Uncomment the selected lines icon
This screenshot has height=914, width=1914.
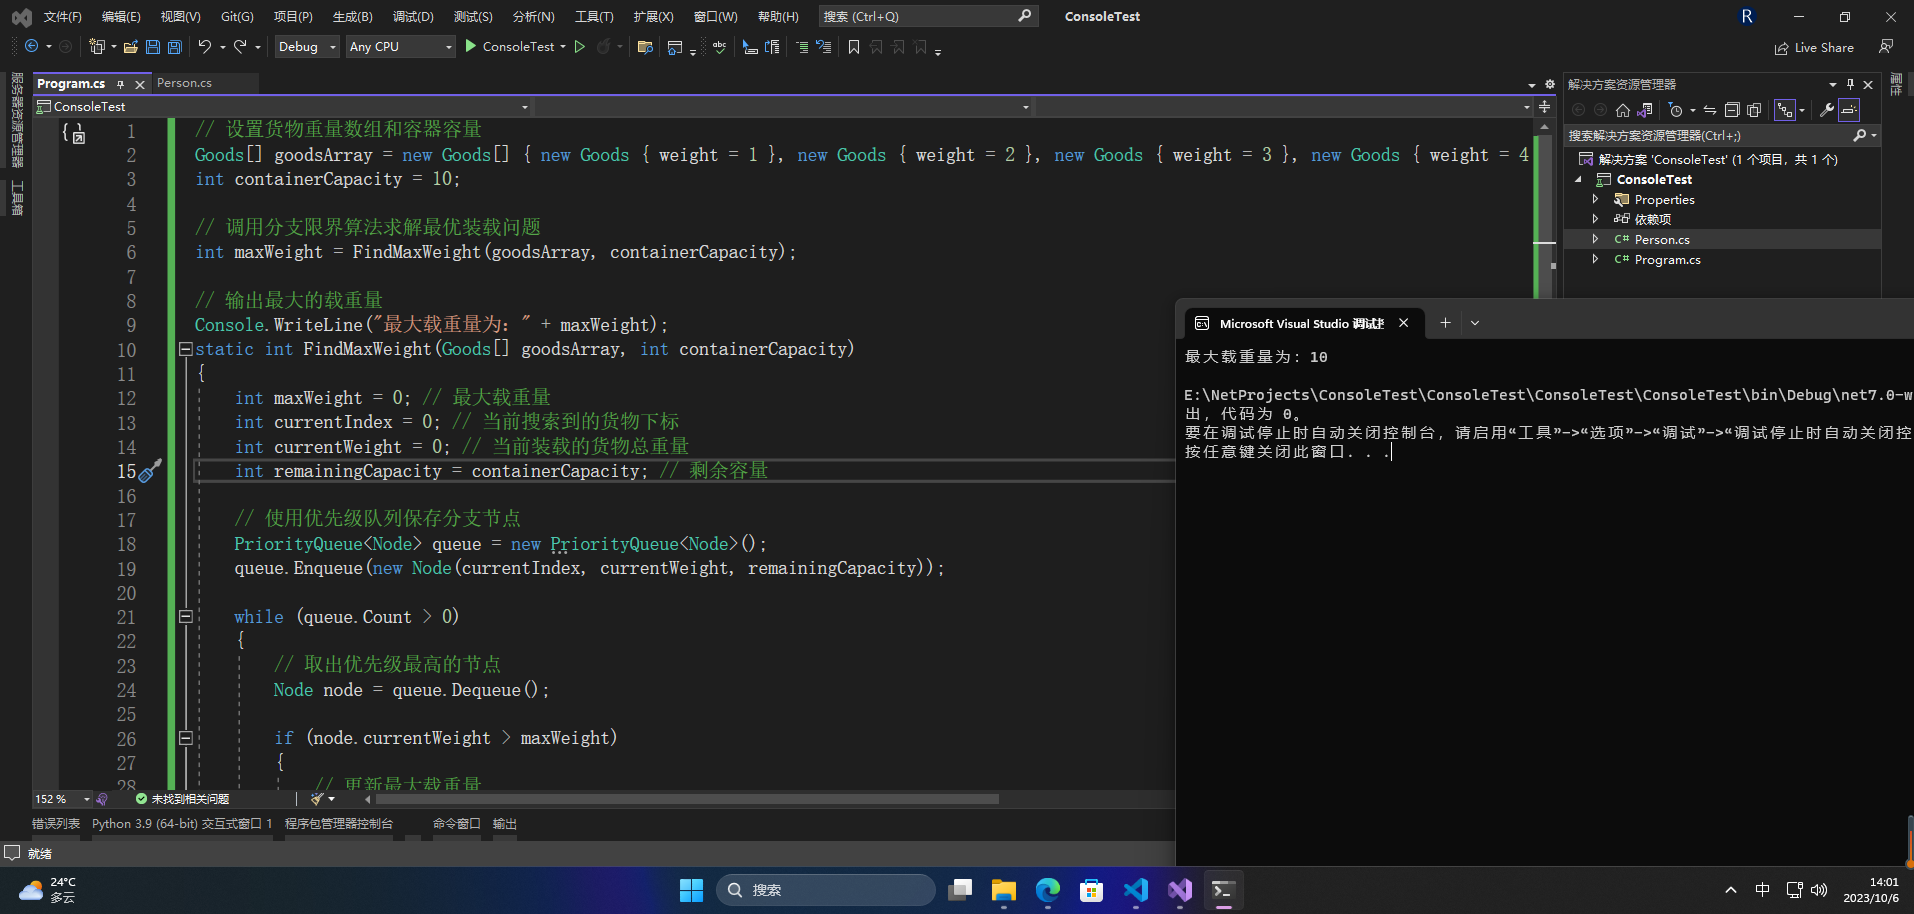point(824,47)
